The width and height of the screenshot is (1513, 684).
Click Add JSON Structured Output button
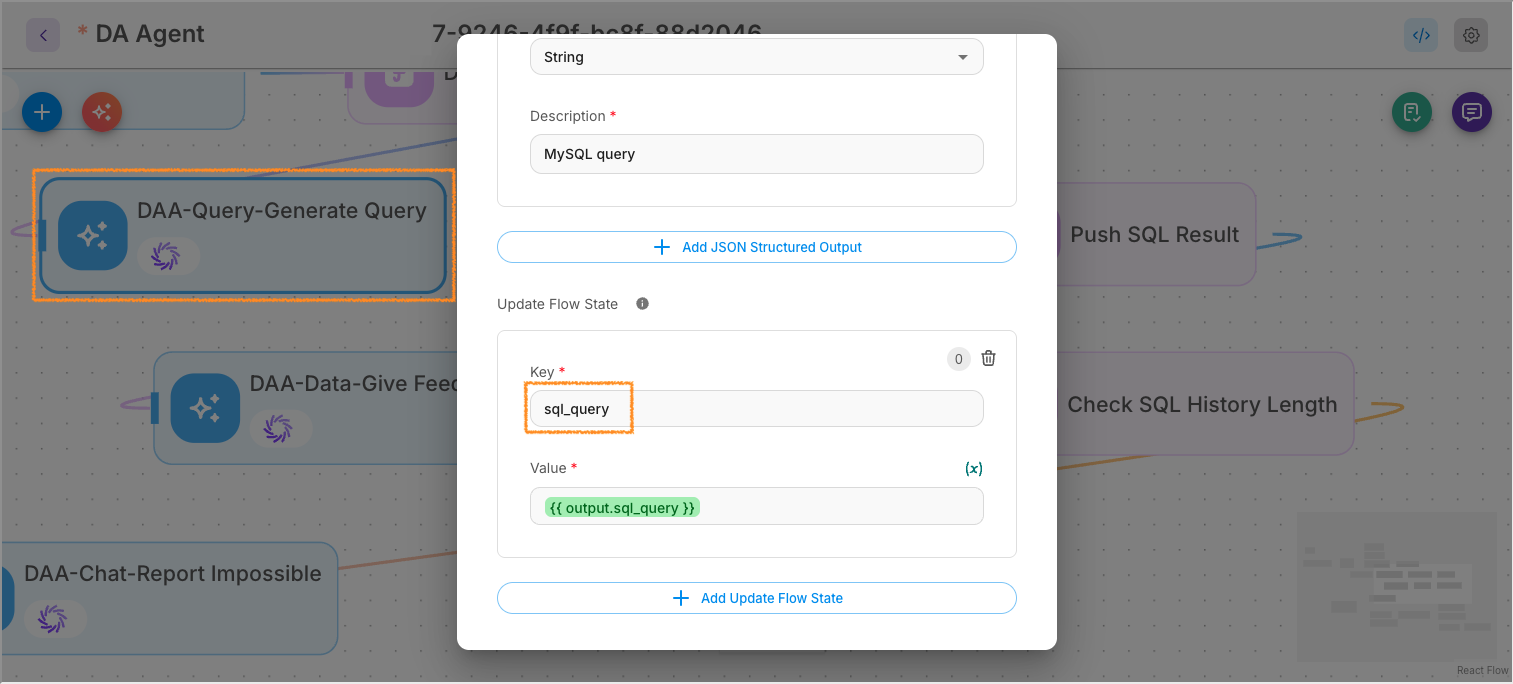click(x=756, y=247)
